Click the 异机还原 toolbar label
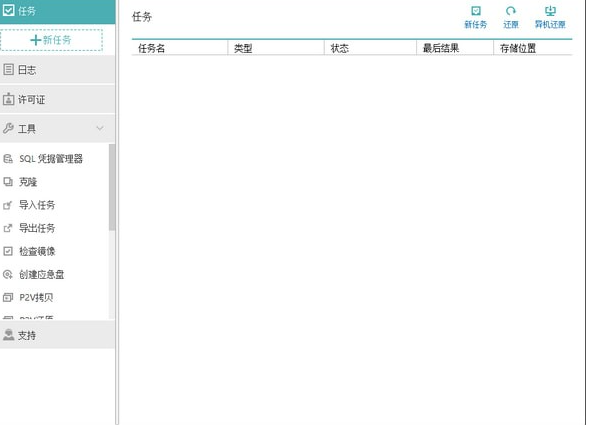Image resolution: width=589 pixels, height=425 pixels. 550,25
